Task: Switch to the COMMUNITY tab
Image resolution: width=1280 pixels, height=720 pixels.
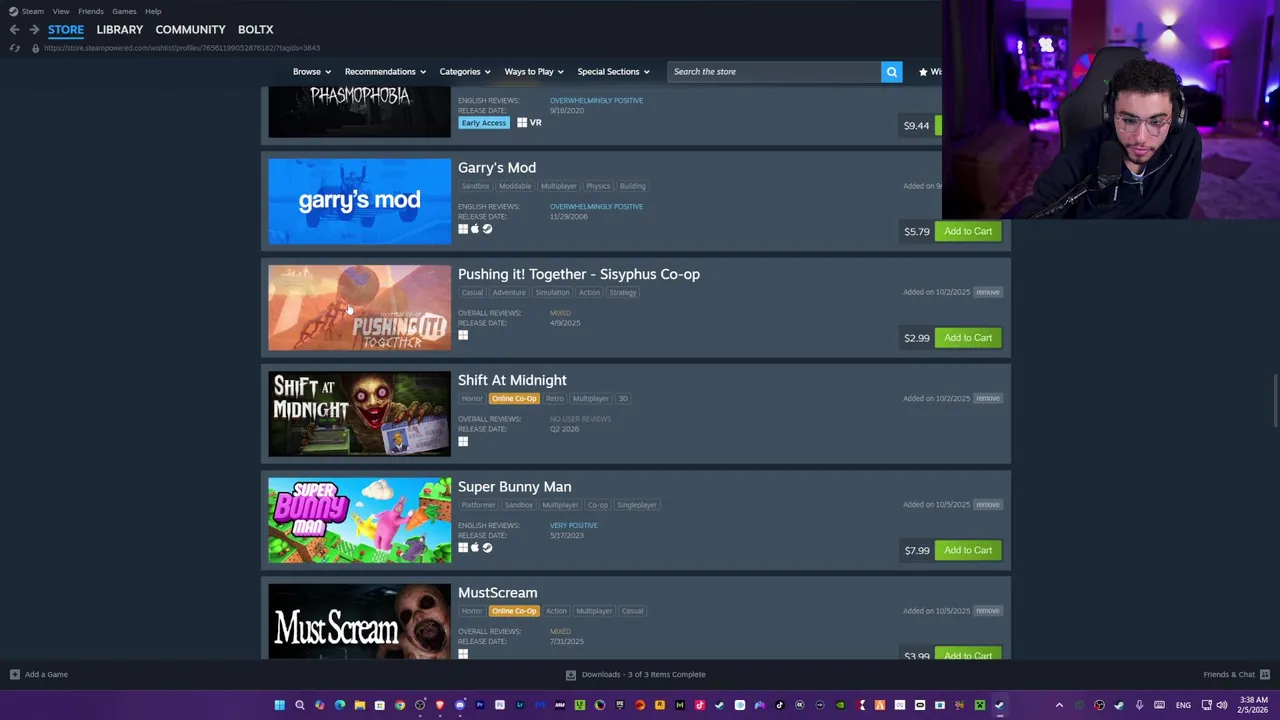Action: tap(190, 30)
